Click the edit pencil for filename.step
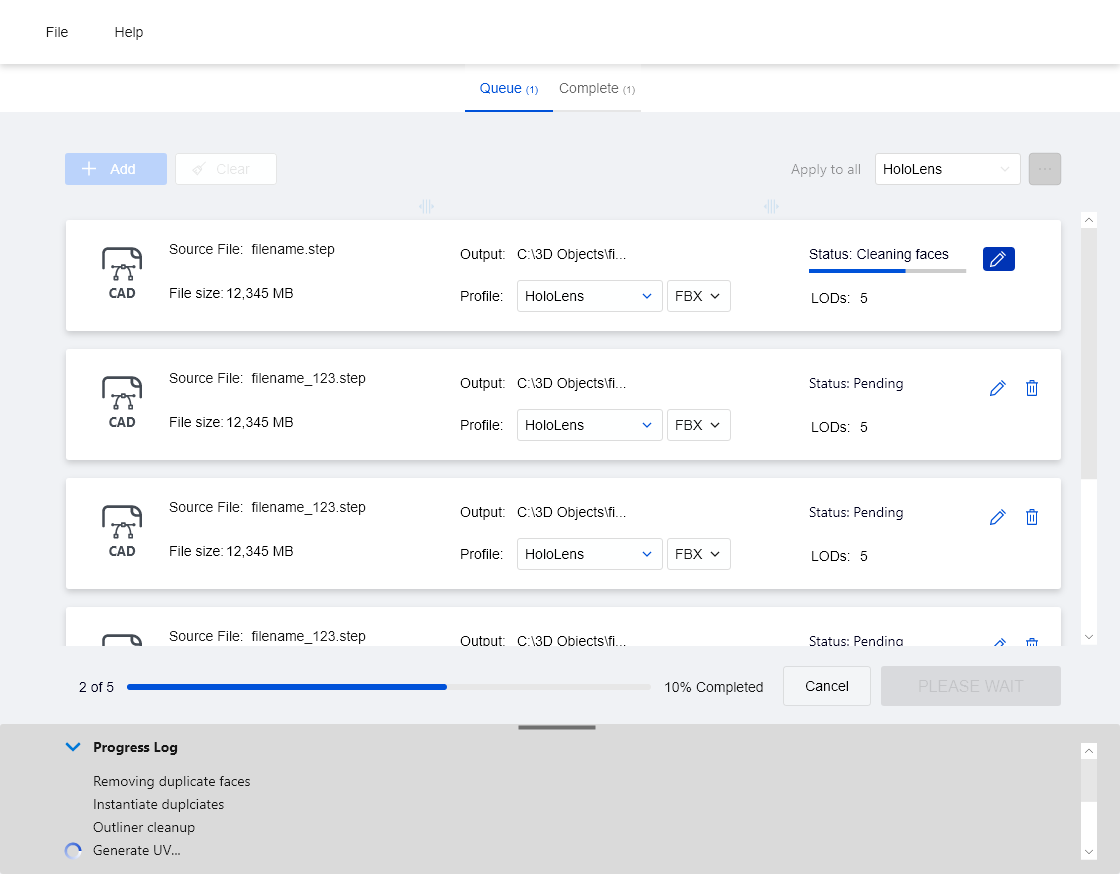The height and width of the screenshot is (874, 1120). 998,258
